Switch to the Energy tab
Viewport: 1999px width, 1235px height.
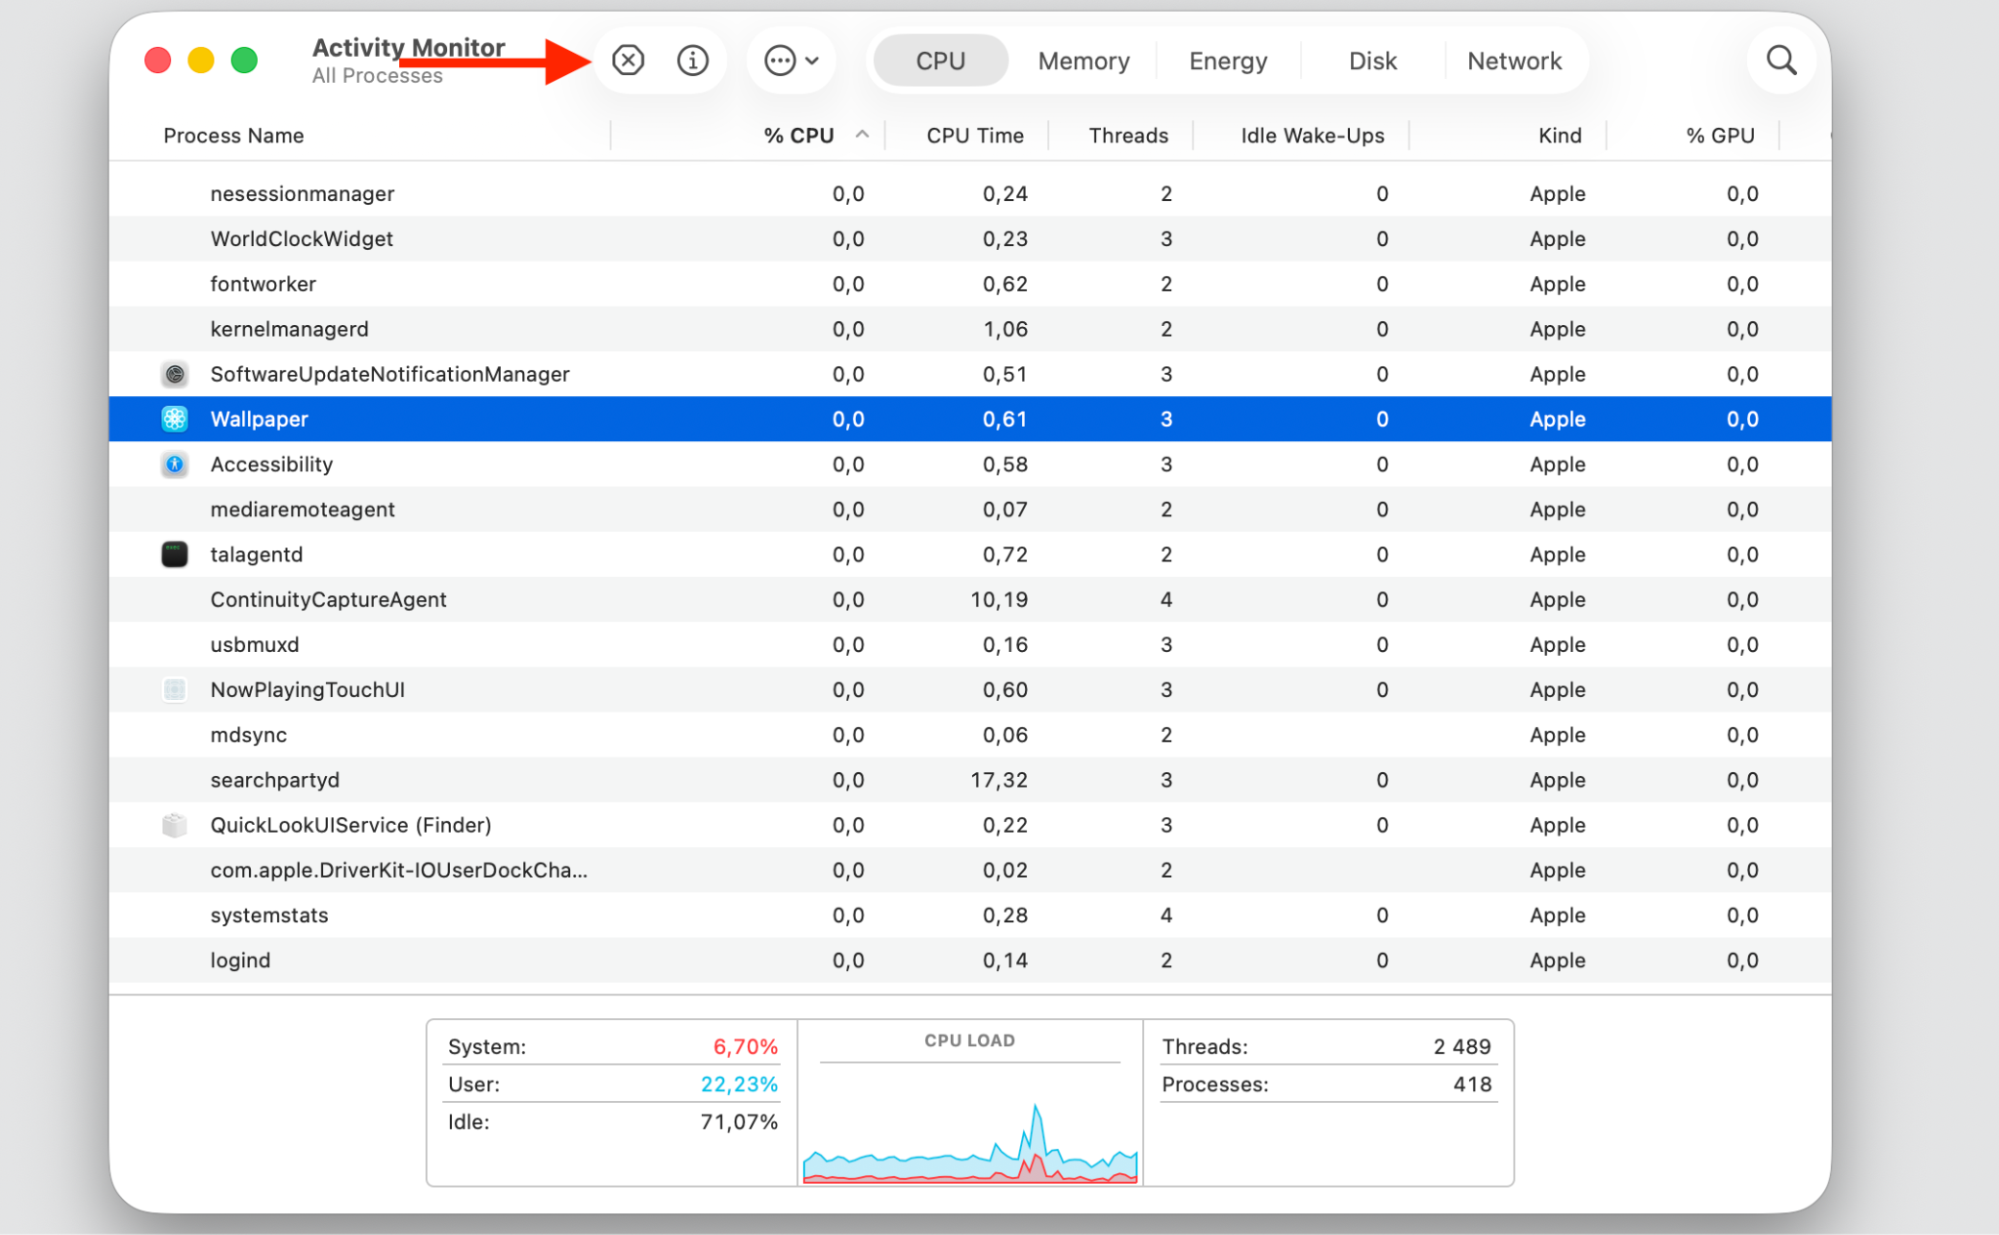coord(1228,61)
